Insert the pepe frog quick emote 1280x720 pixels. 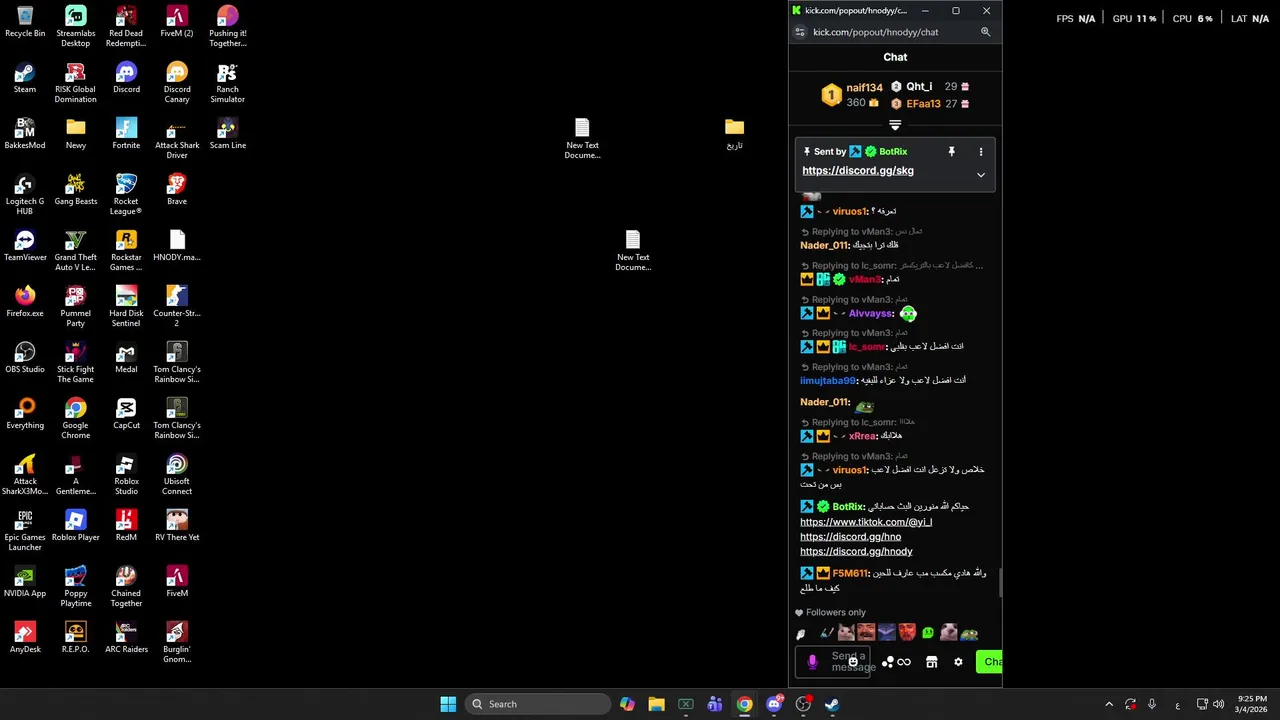tap(969, 633)
